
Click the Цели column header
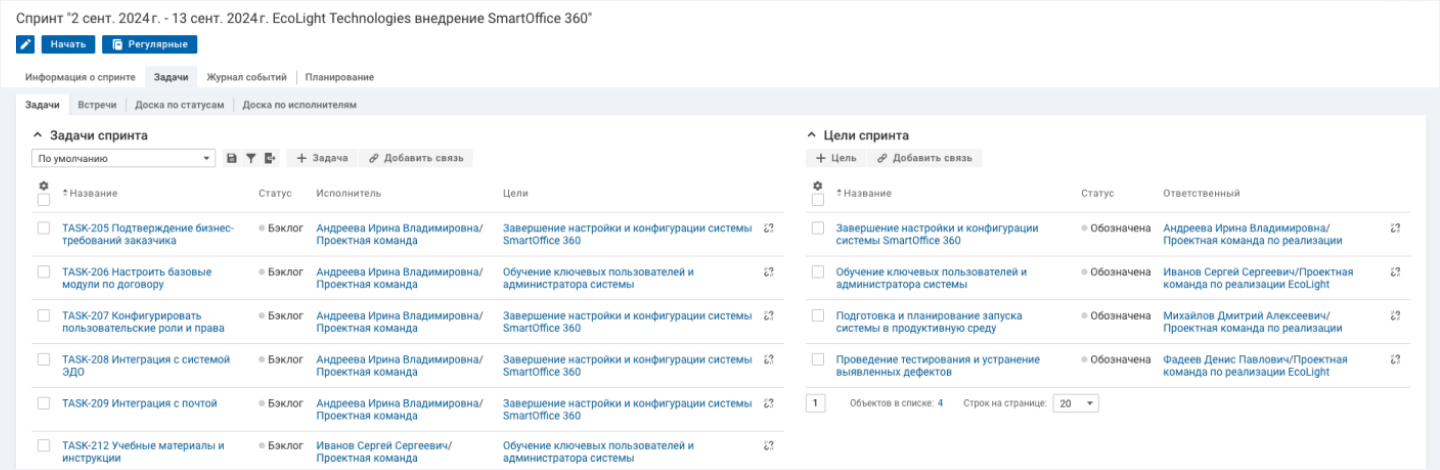tap(515, 193)
